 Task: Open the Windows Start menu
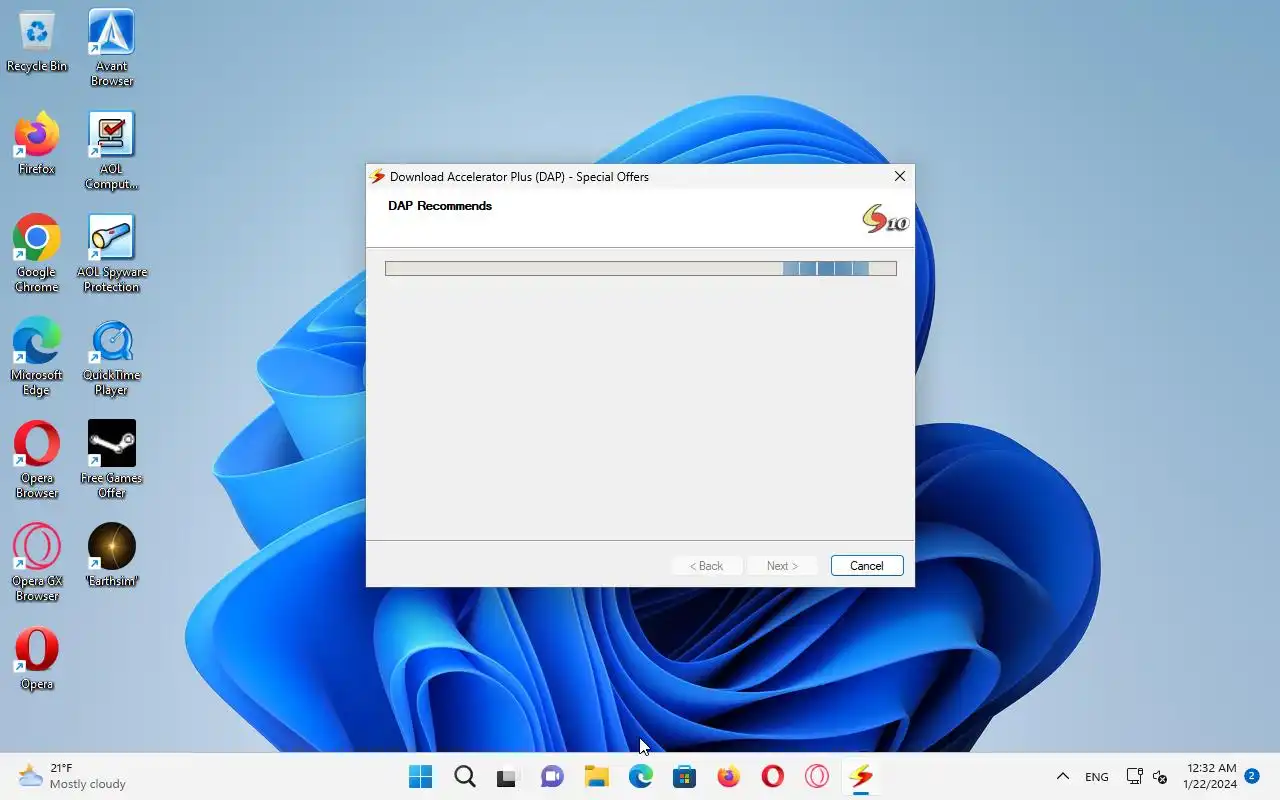click(421, 776)
